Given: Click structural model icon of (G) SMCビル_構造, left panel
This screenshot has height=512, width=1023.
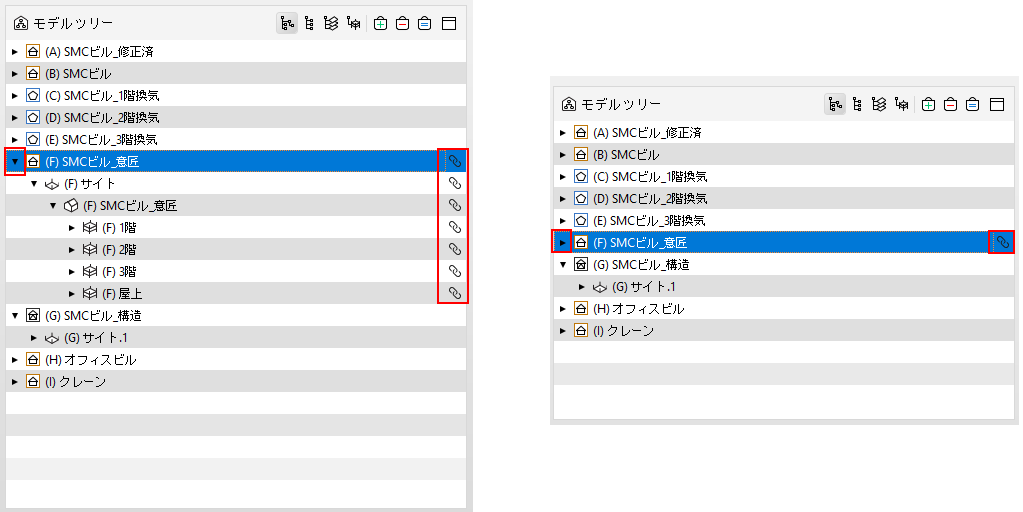Looking at the screenshot, I should (x=33, y=316).
